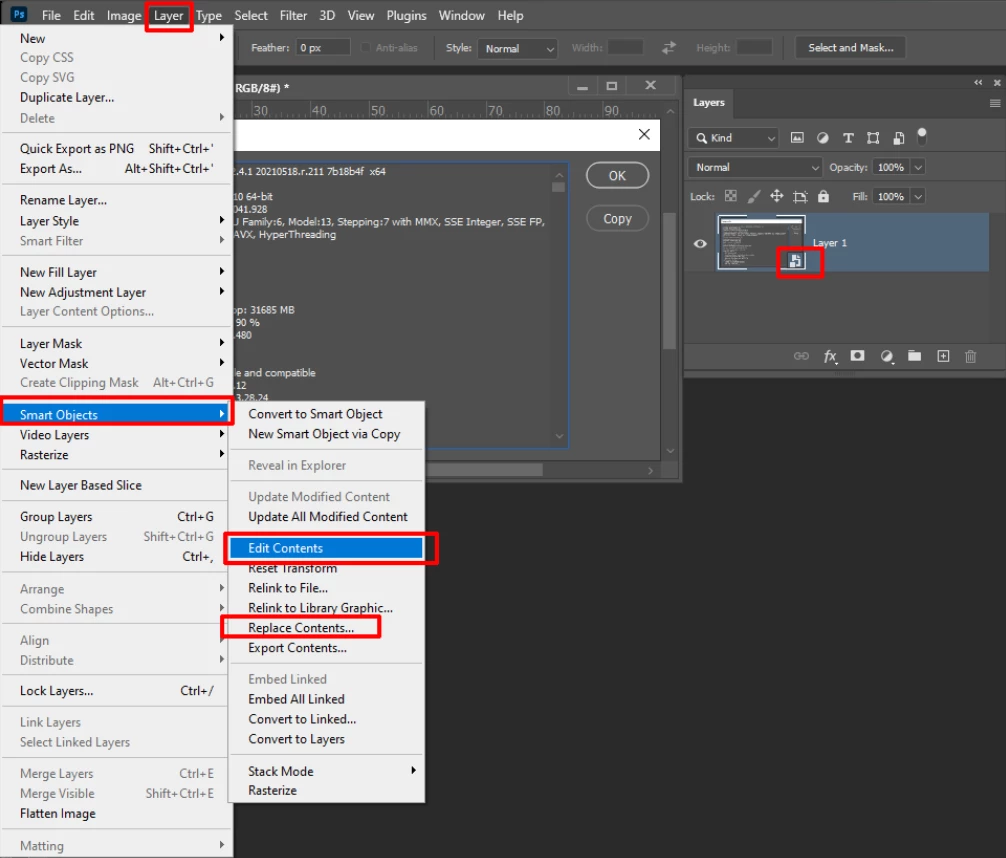Expand the Rasterize submenu in Layer menu
Image resolution: width=1006 pixels, height=858 pixels.
(x=116, y=454)
